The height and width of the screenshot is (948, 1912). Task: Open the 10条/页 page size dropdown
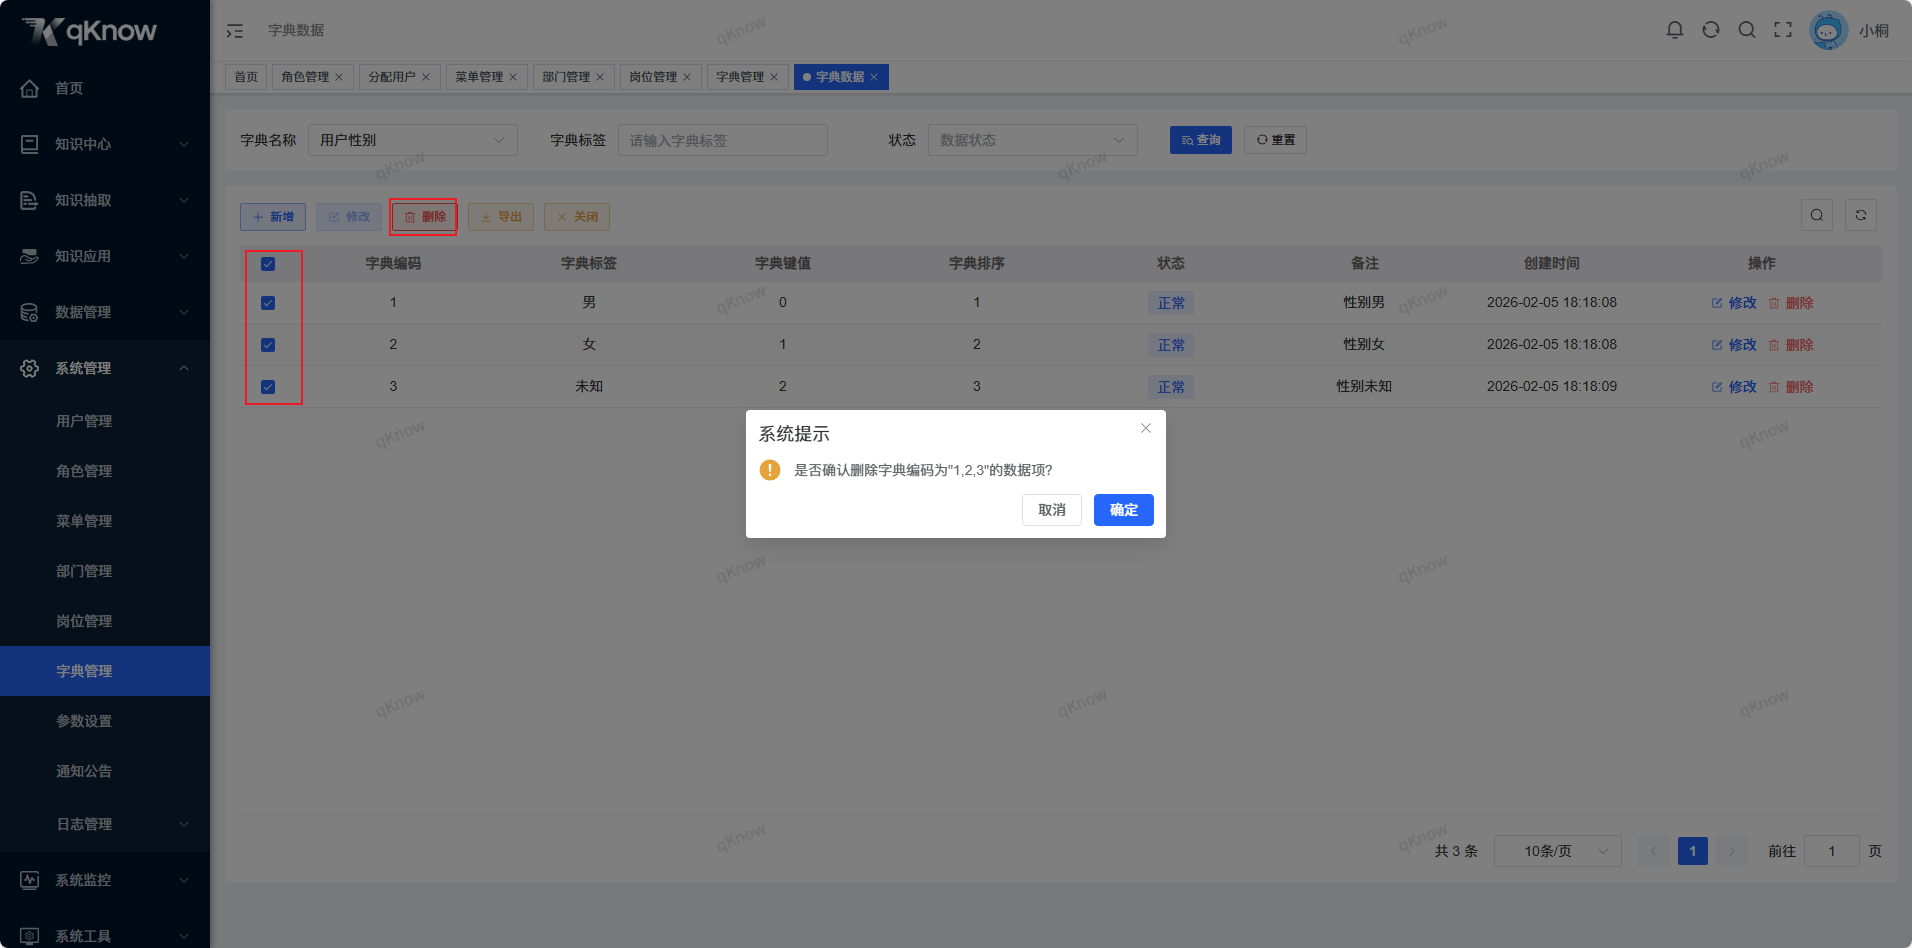[1558, 851]
